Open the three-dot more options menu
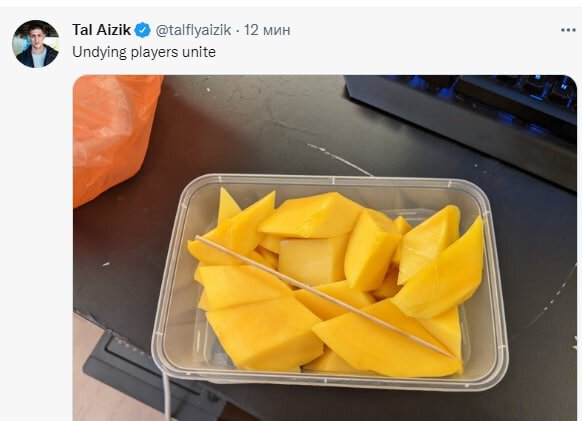This screenshot has width=582, height=421. 568,30
